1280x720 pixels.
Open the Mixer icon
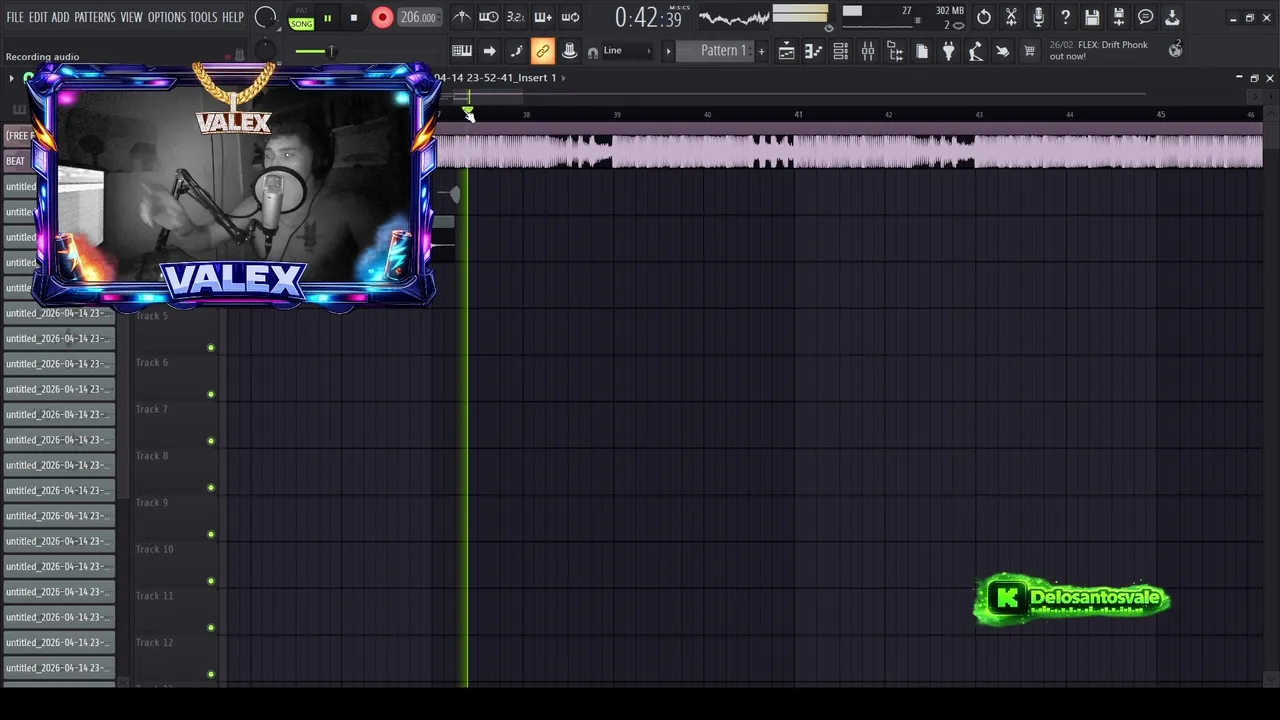click(x=868, y=51)
